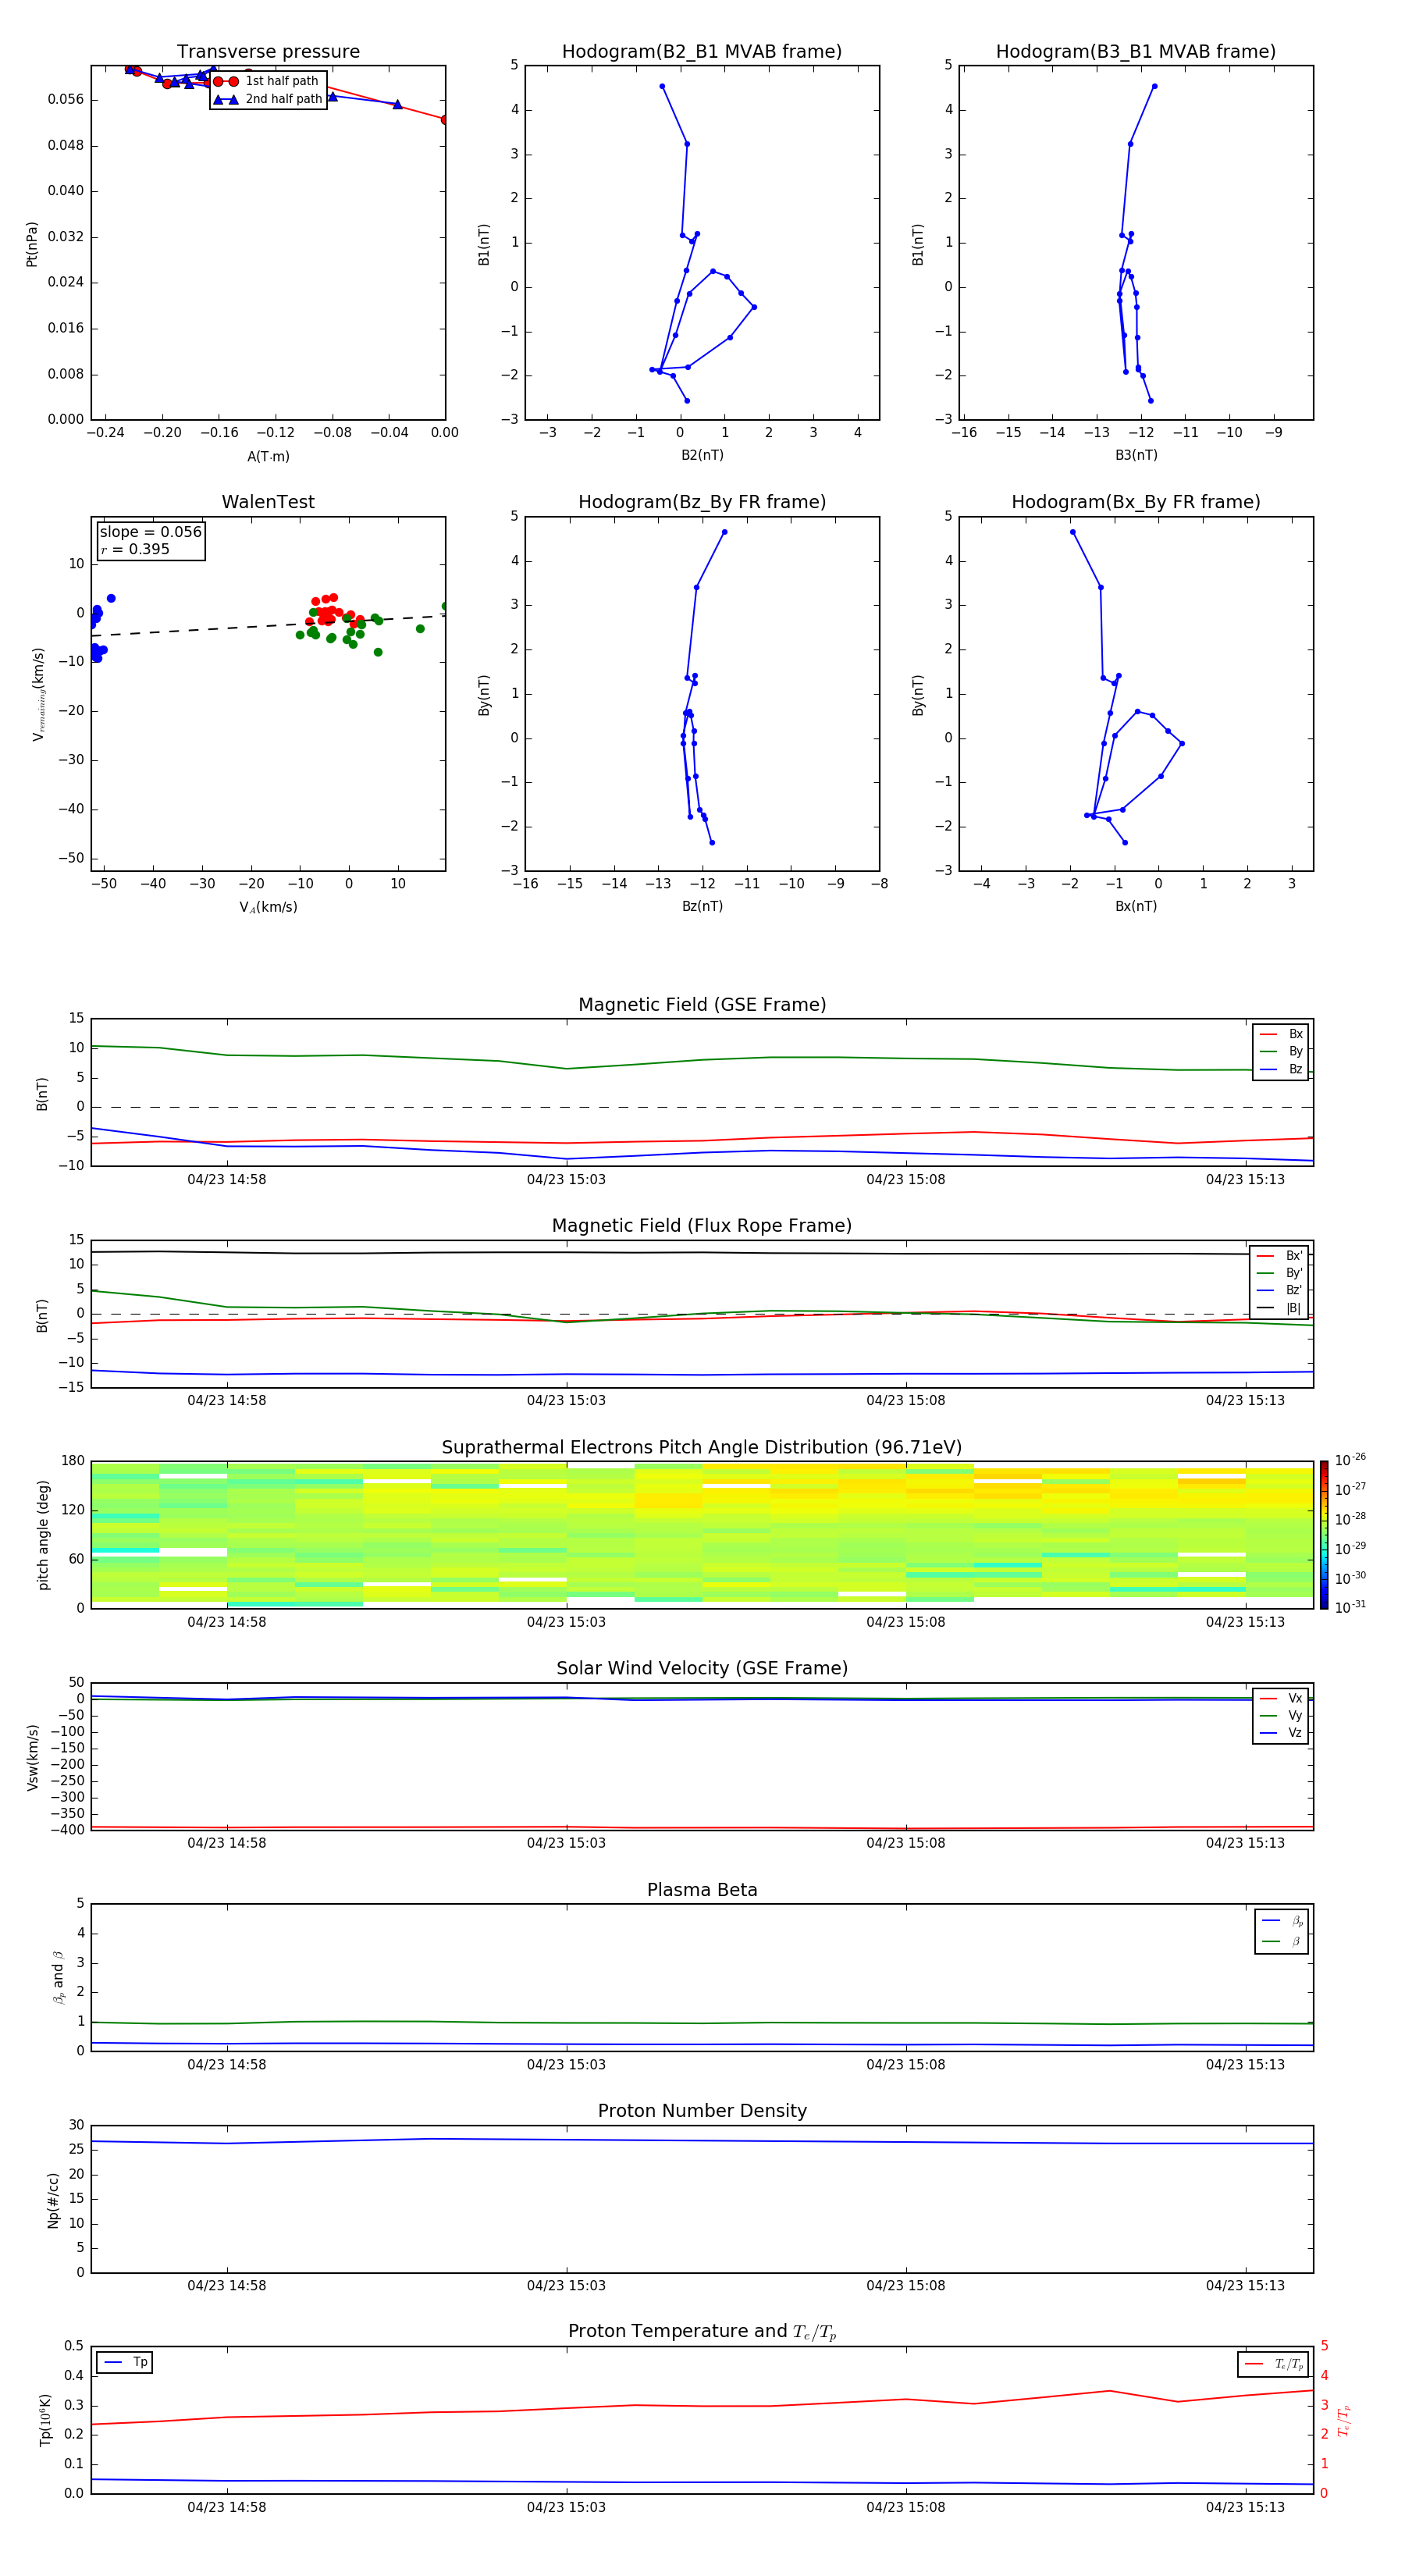Click the βp entry in Plasma Beta legend
The height and width of the screenshot is (2576, 1405).
point(1282,1921)
